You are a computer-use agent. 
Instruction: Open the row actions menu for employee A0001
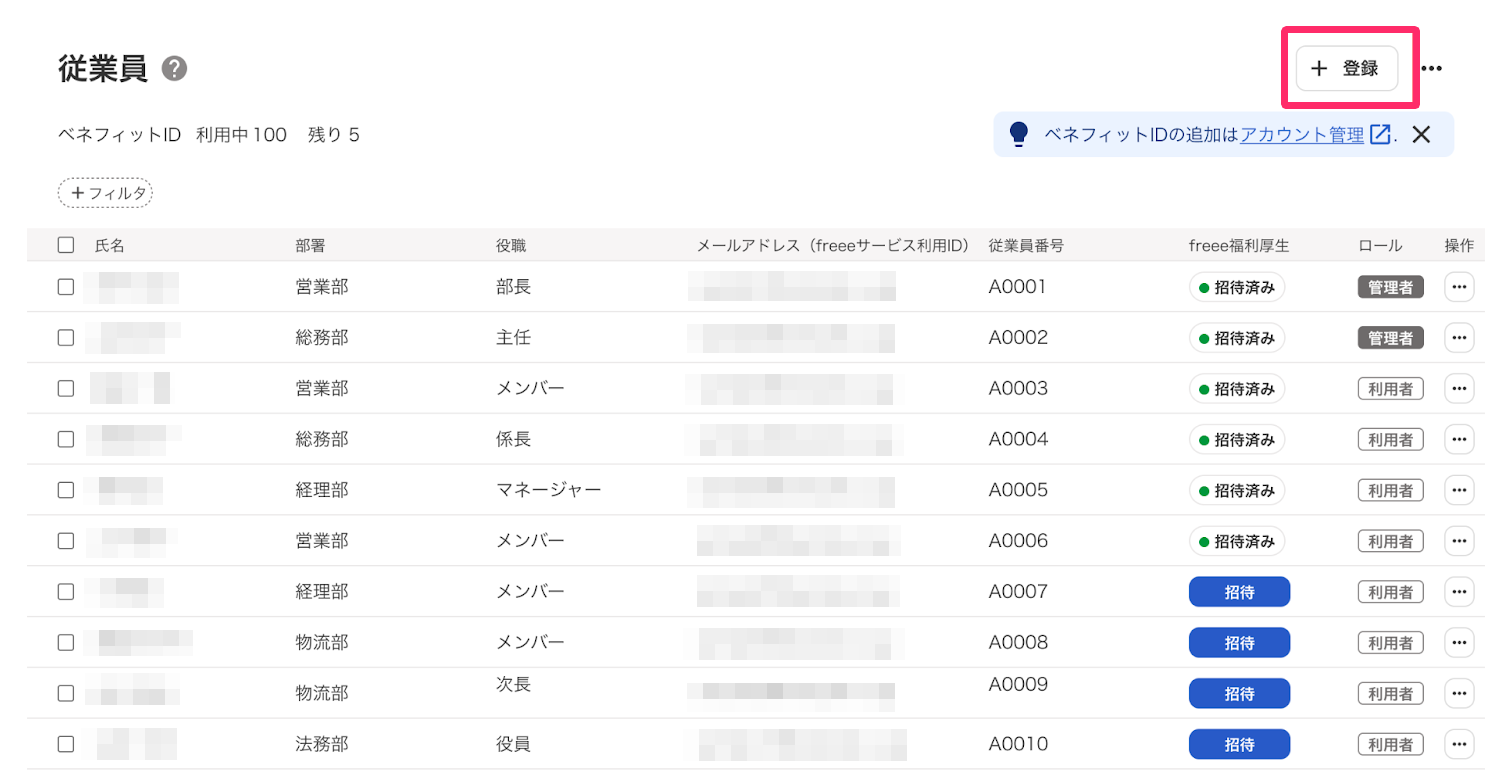(x=1459, y=287)
